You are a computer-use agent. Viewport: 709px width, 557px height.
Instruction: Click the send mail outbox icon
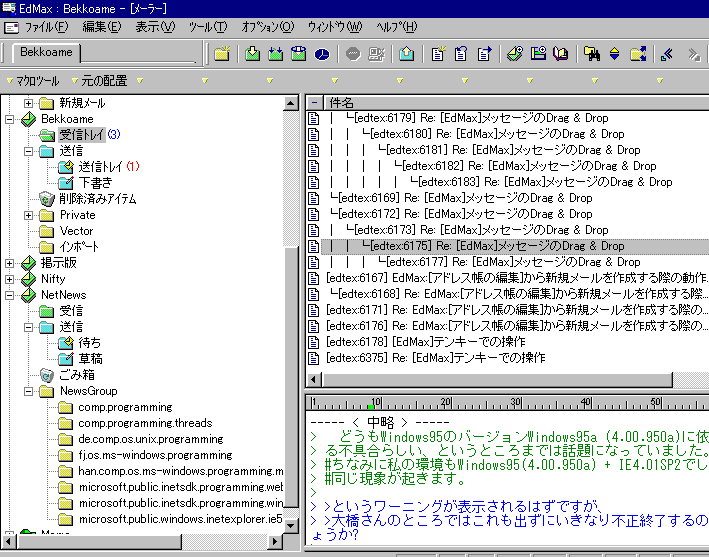coord(406,54)
